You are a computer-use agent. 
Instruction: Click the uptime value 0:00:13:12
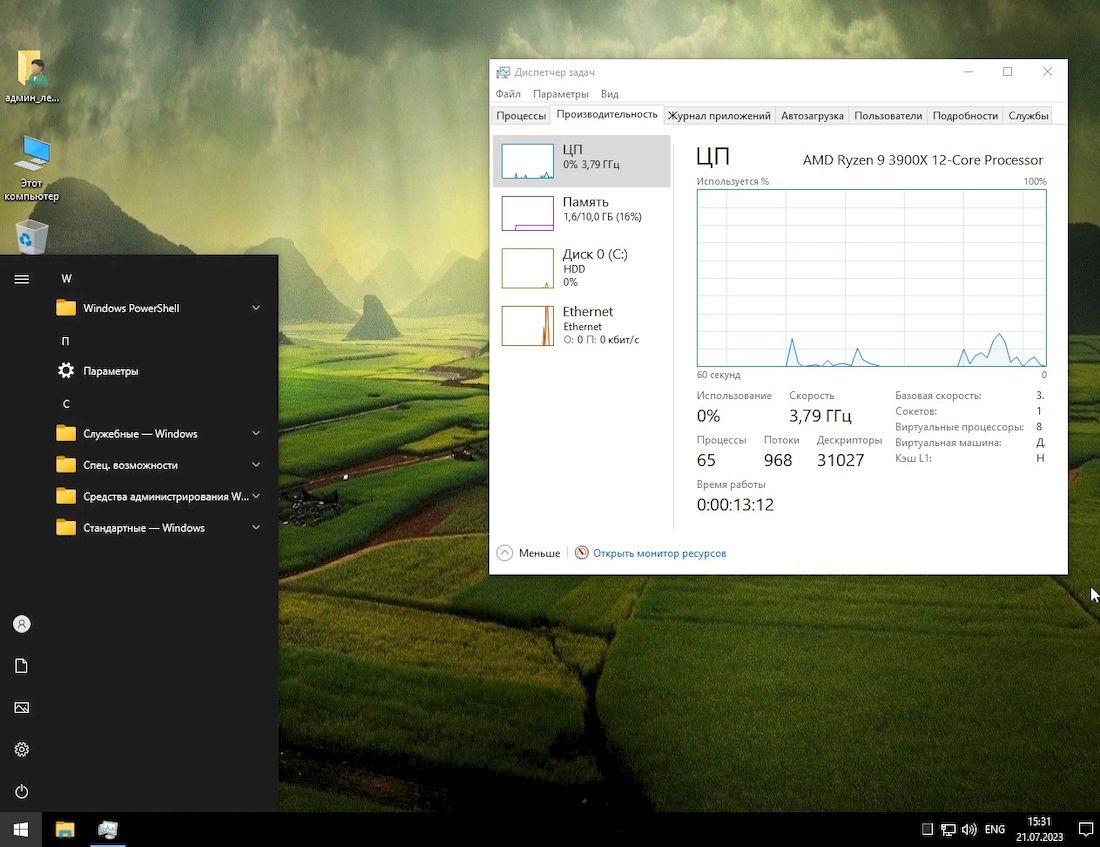point(735,505)
